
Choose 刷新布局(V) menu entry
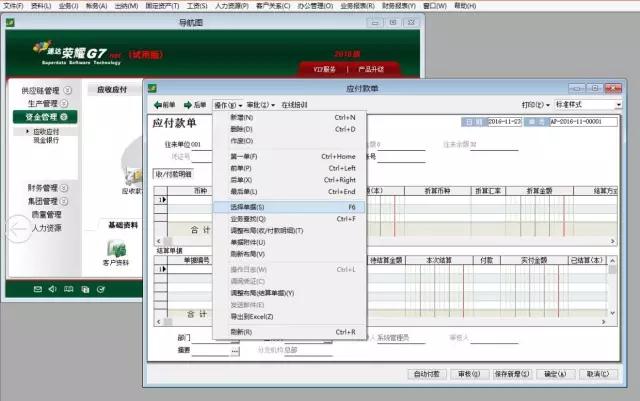click(289, 254)
